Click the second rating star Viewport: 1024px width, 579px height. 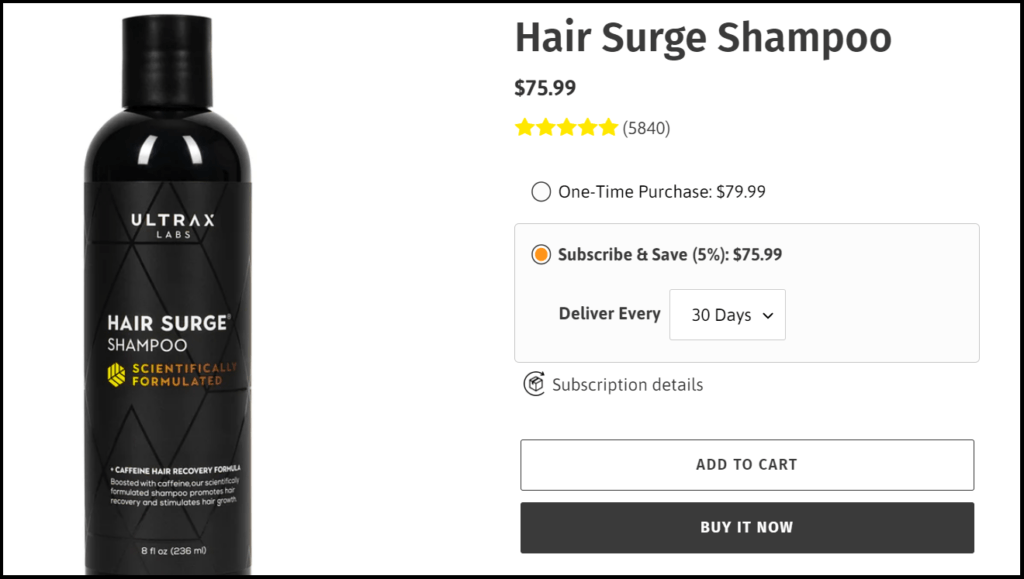click(546, 127)
